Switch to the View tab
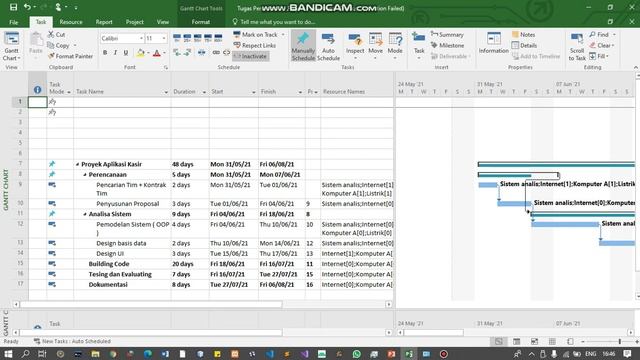The image size is (640, 360). [x=162, y=22]
